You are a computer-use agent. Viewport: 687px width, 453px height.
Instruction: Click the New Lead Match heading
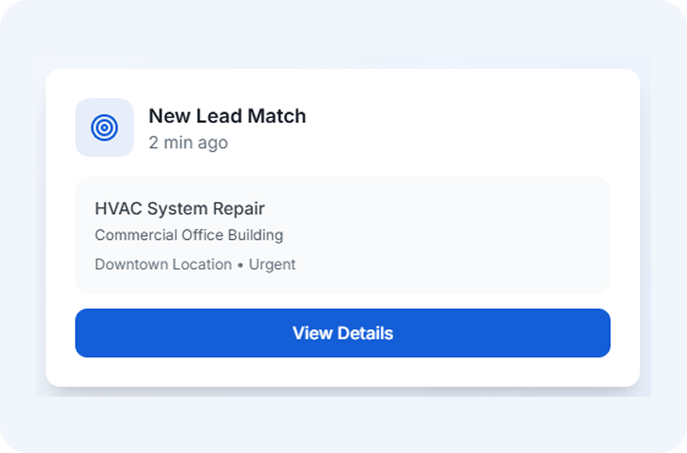click(227, 116)
